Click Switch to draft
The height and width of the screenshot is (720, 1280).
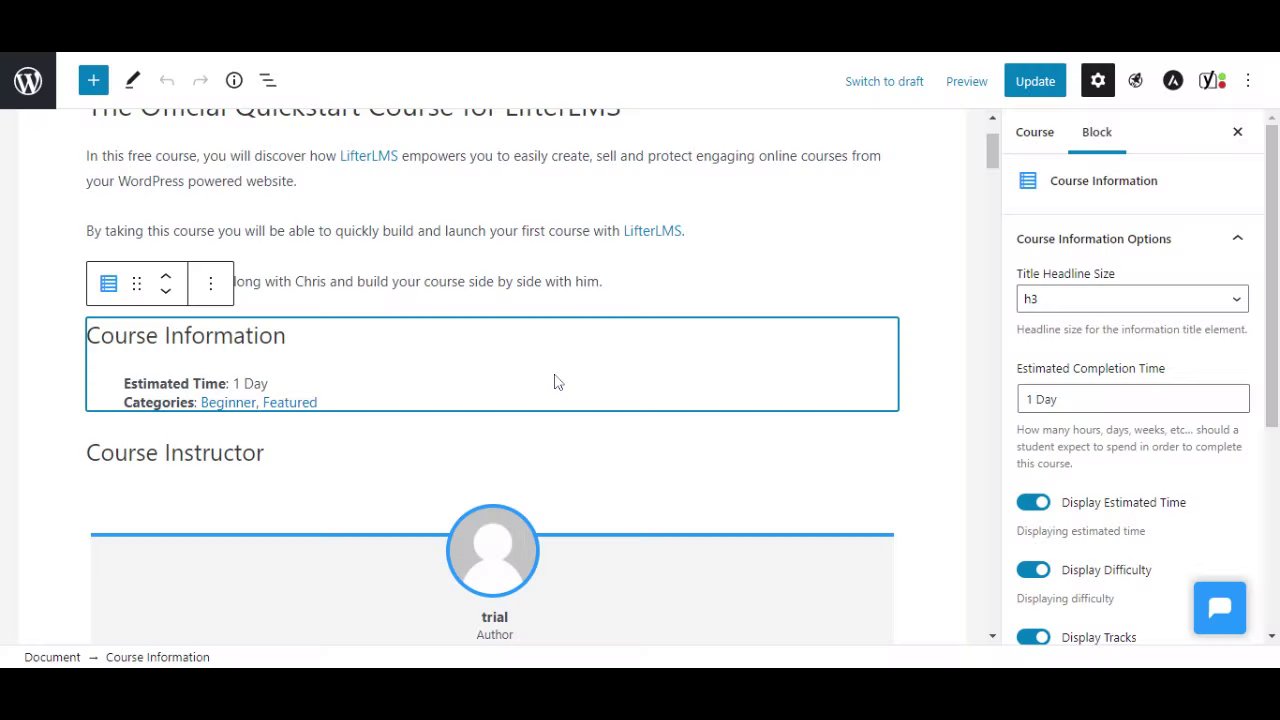click(x=884, y=81)
